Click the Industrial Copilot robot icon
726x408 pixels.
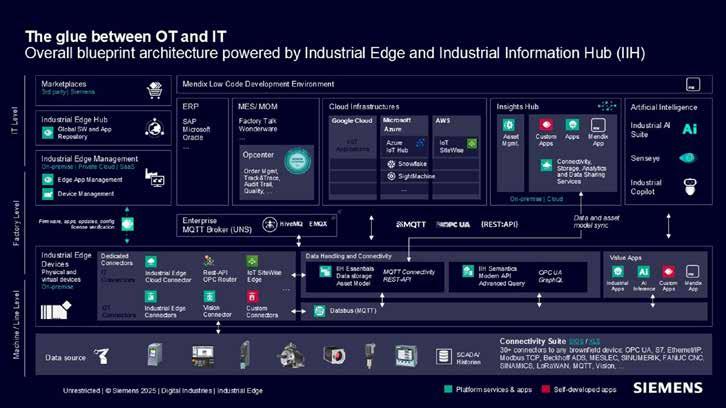click(690, 187)
